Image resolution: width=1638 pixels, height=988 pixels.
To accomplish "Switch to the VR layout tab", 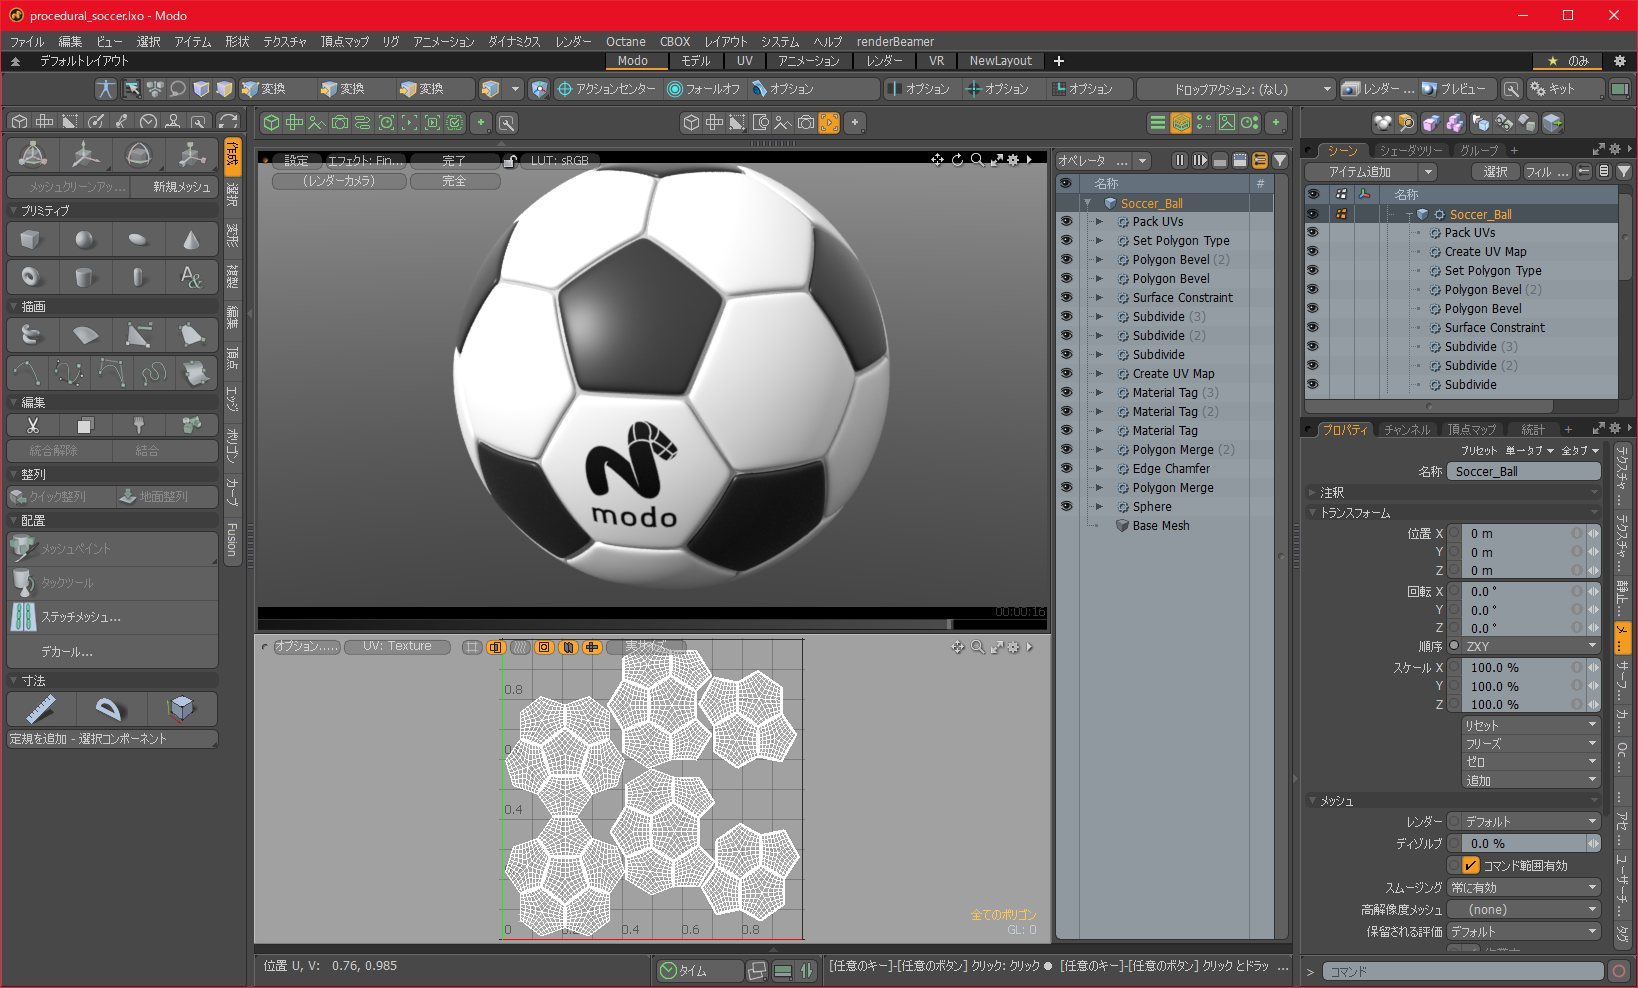I will [936, 61].
